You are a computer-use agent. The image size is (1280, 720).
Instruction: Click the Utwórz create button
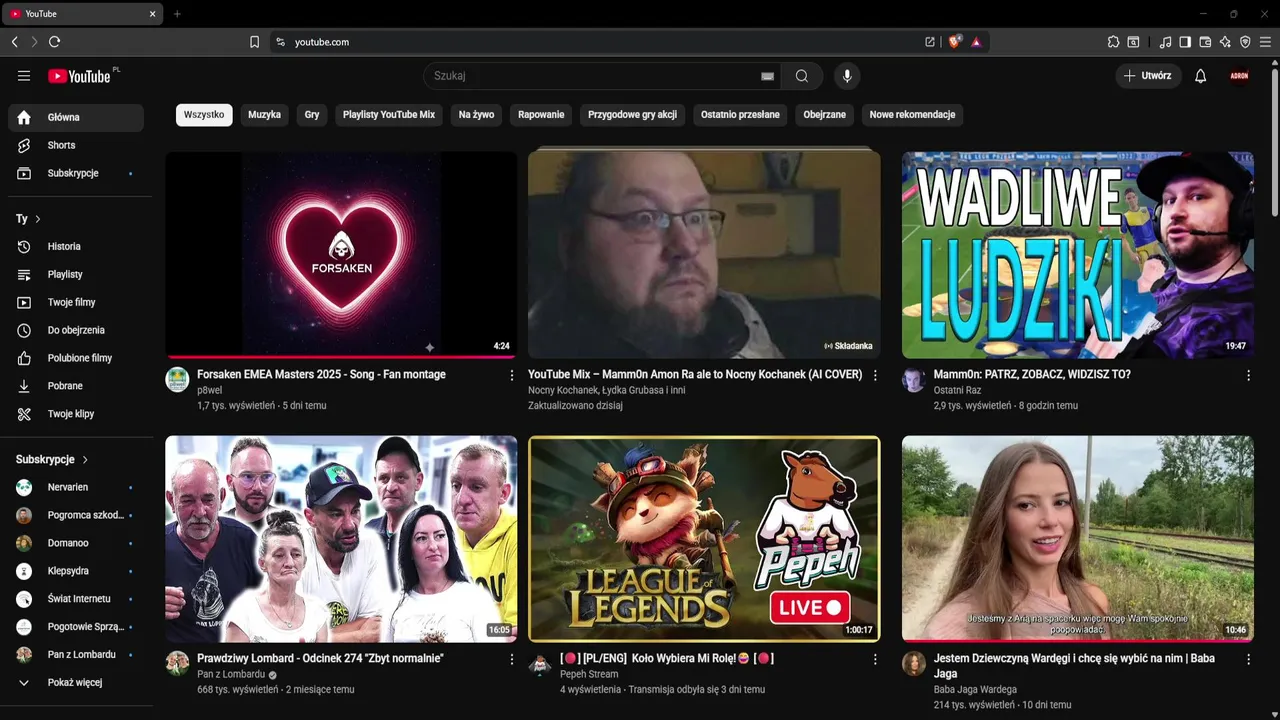[x=1148, y=76]
